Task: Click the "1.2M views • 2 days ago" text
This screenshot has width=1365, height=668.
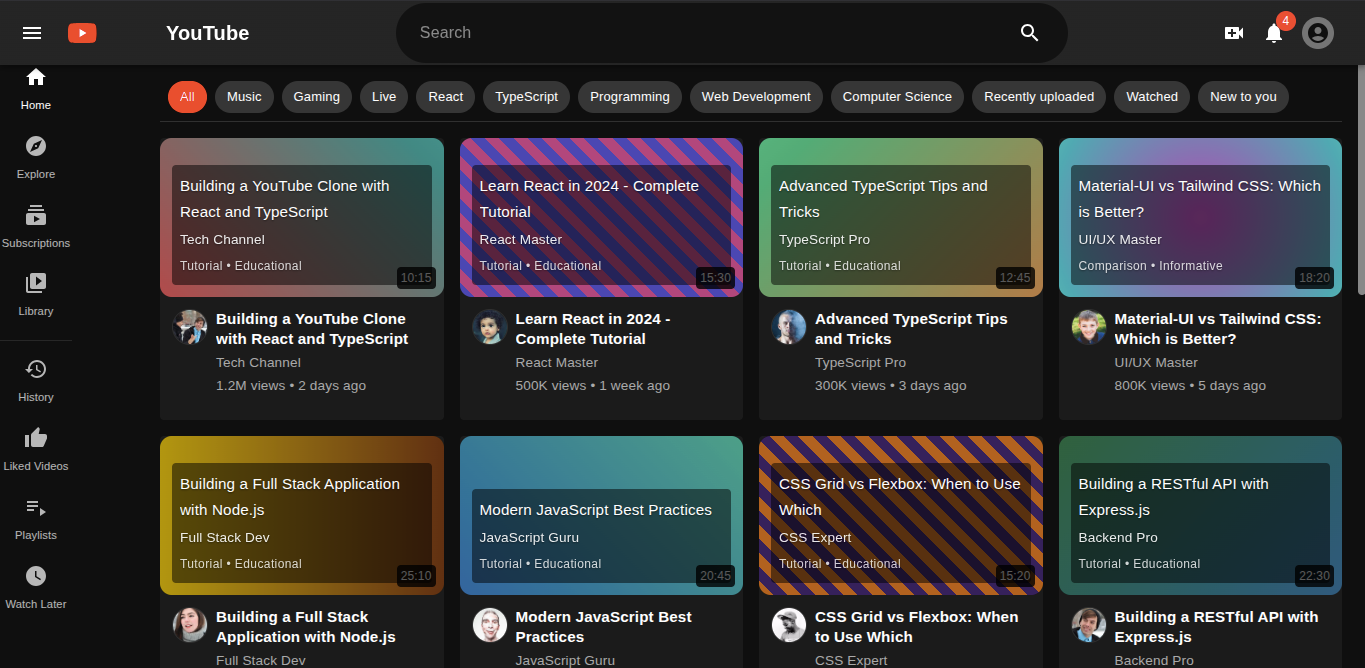Action: (291, 385)
